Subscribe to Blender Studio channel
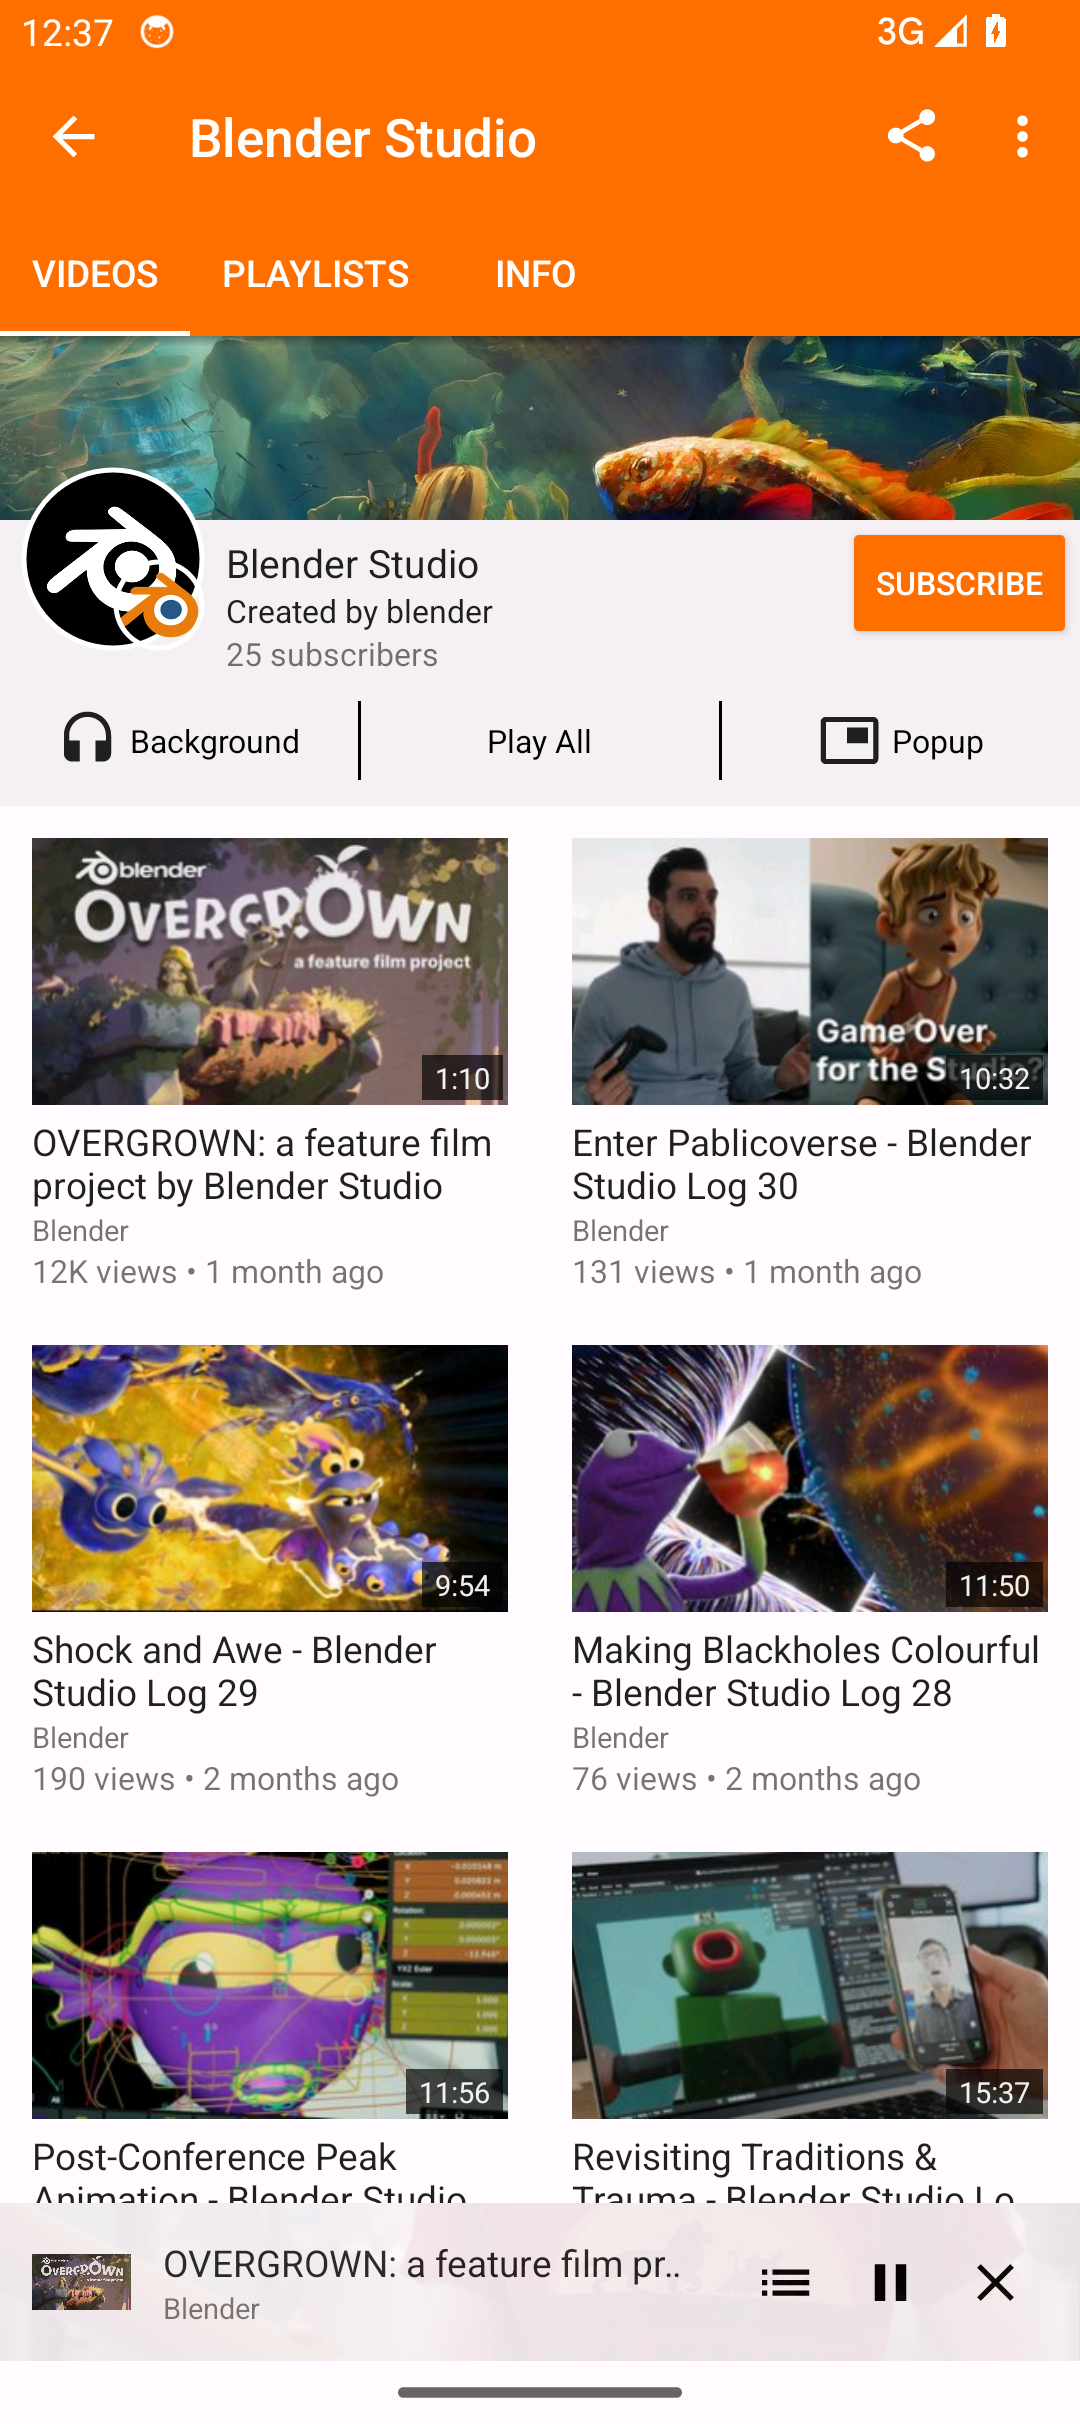 [x=959, y=583]
